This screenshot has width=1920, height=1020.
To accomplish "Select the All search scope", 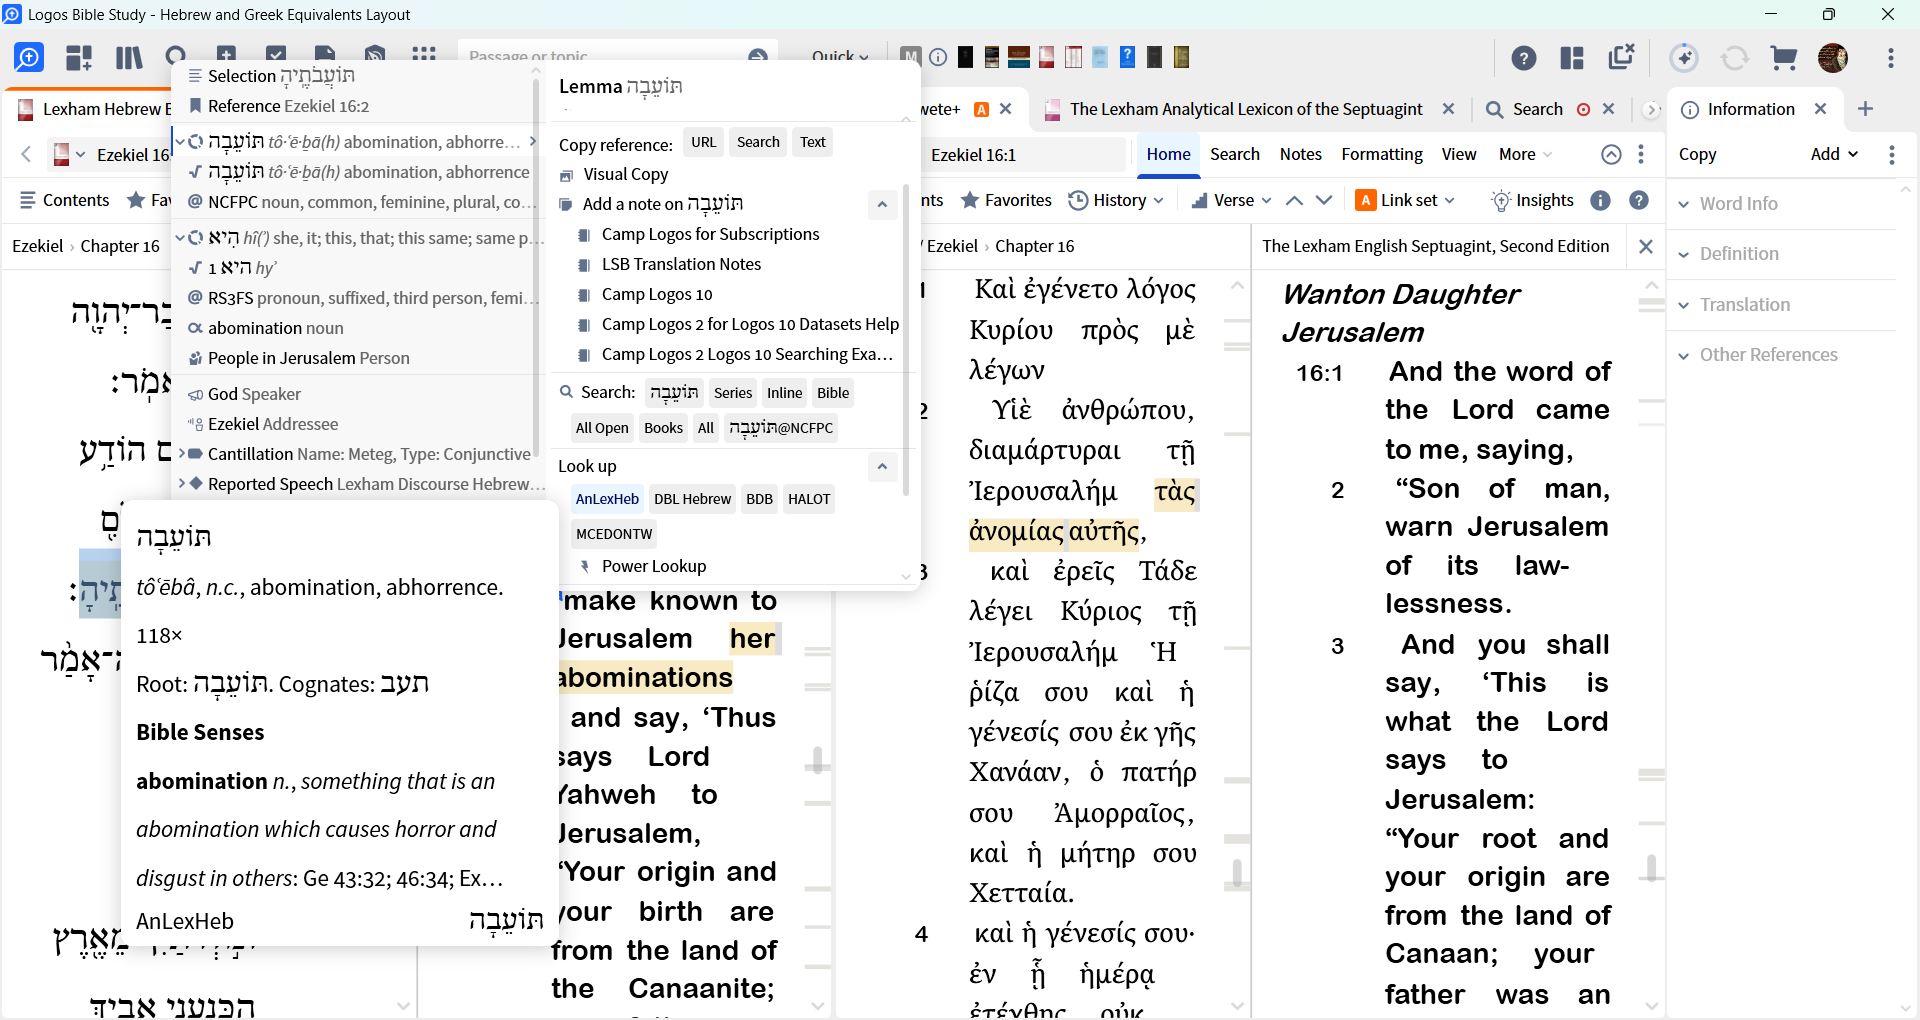I will pyautogui.click(x=706, y=428).
